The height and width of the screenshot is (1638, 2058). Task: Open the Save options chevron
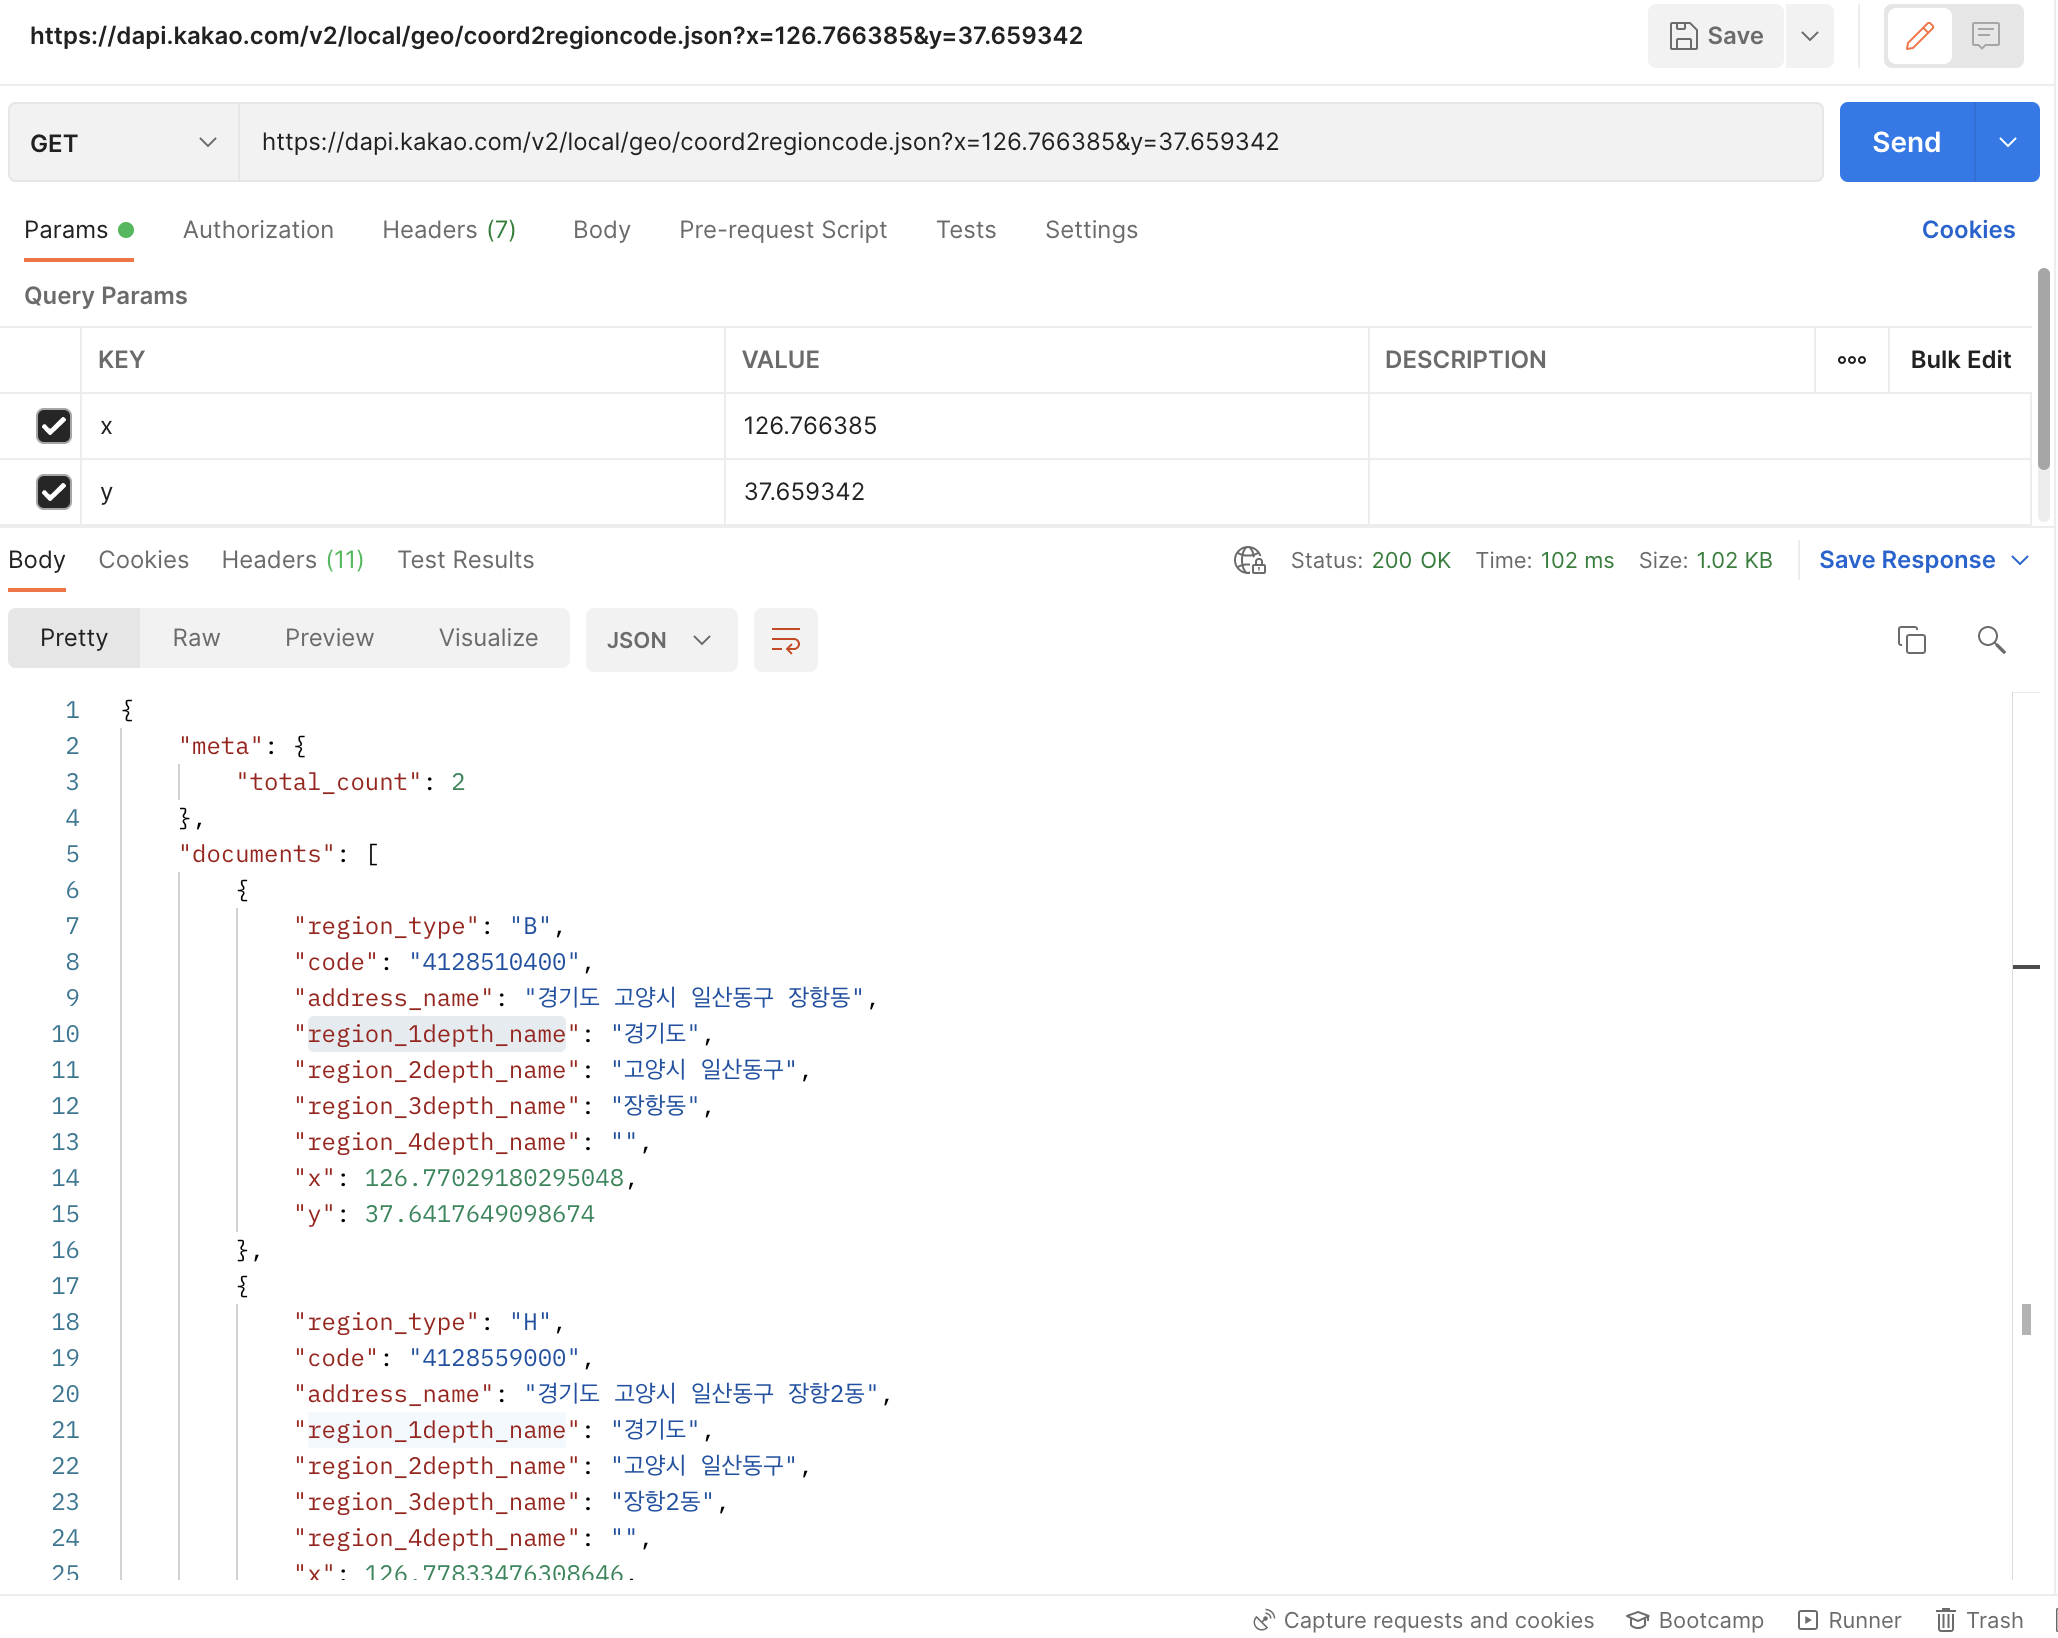[1809, 36]
